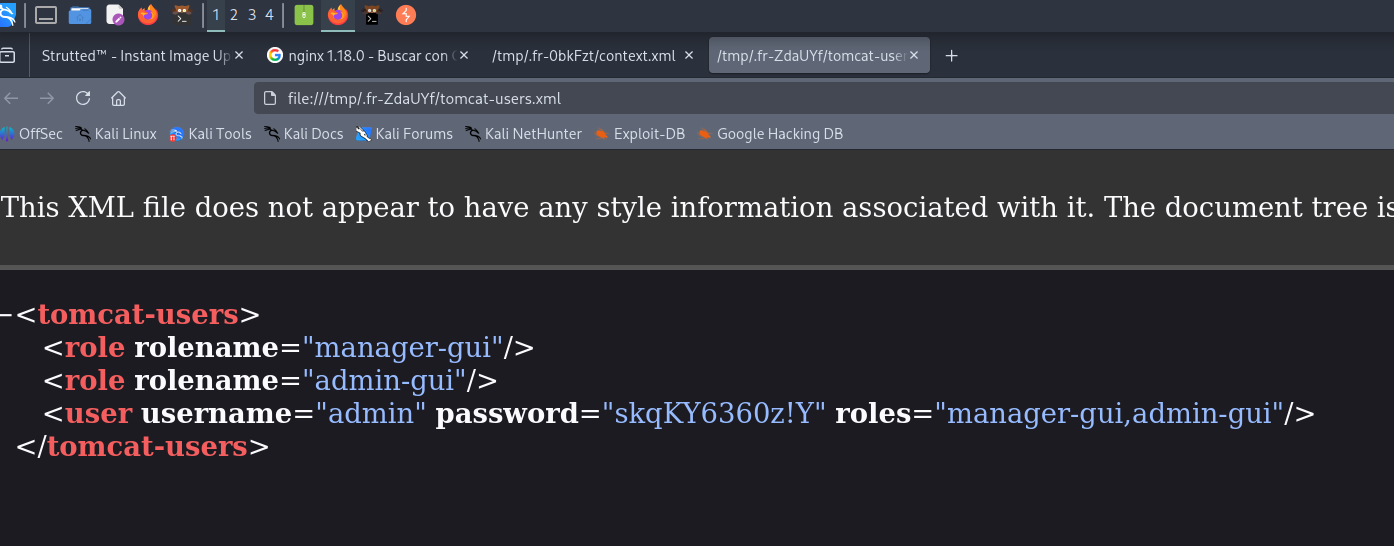This screenshot has height=546, width=1394.
Task: Switch to workspace 4
Action: [x=269, y=15]
